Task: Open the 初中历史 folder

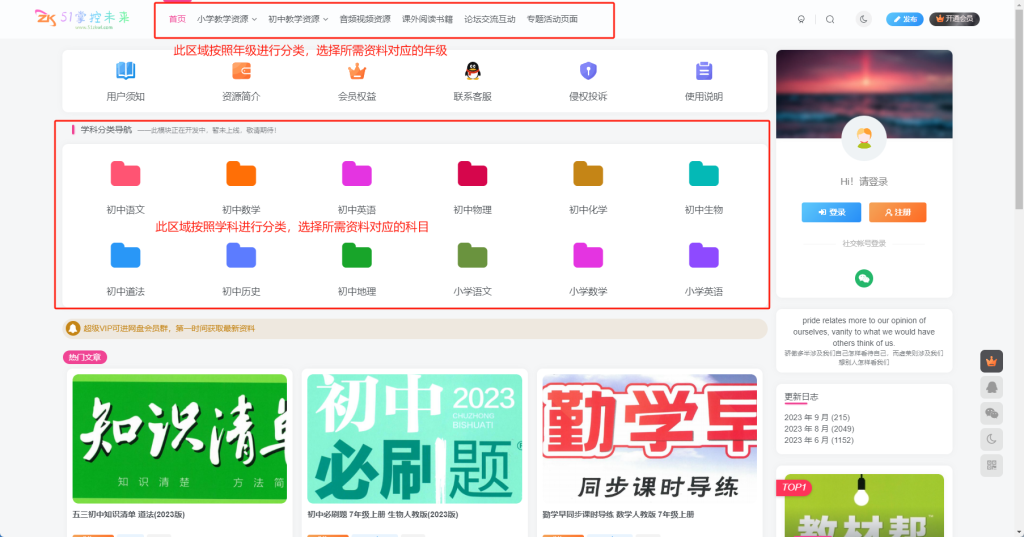Action: (x=241, y=255)
